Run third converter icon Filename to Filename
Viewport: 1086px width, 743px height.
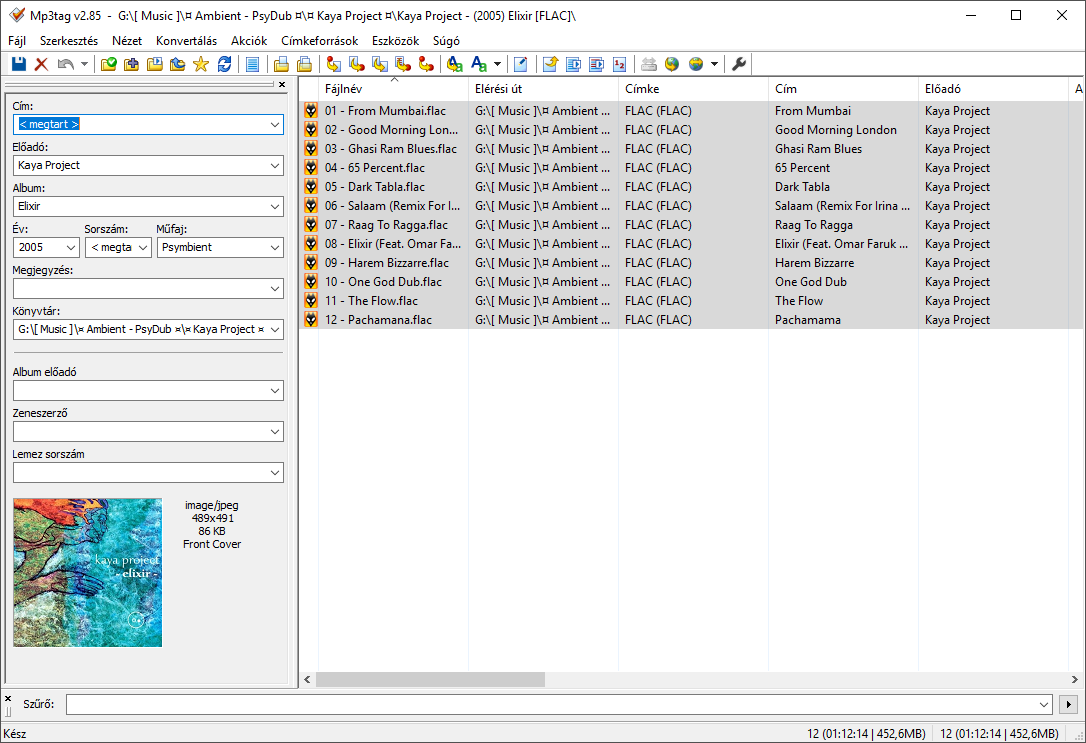(x=380, y=64)
